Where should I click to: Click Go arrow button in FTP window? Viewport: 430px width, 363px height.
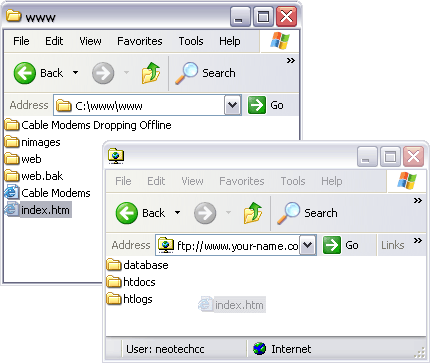click(x=332, y=245)
